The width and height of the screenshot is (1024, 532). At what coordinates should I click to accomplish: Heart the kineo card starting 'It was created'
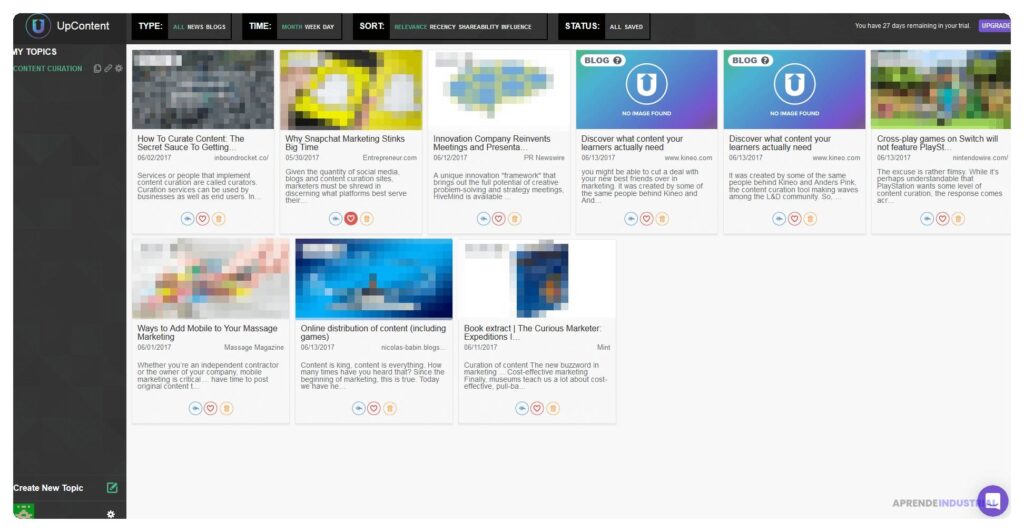pyautogui.click(x=794, y=219)
